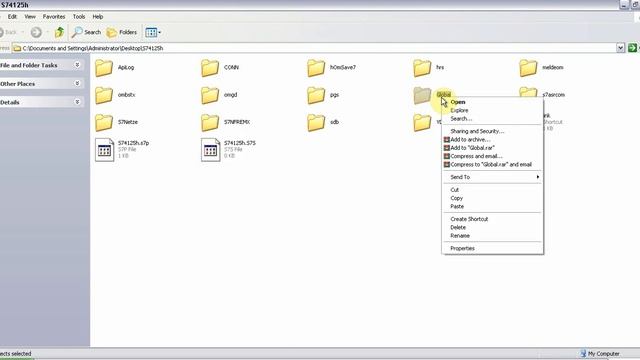This screenshot has width=640, height=360.
Task: Select the sdb folder icon
Action: pos(316,122)
